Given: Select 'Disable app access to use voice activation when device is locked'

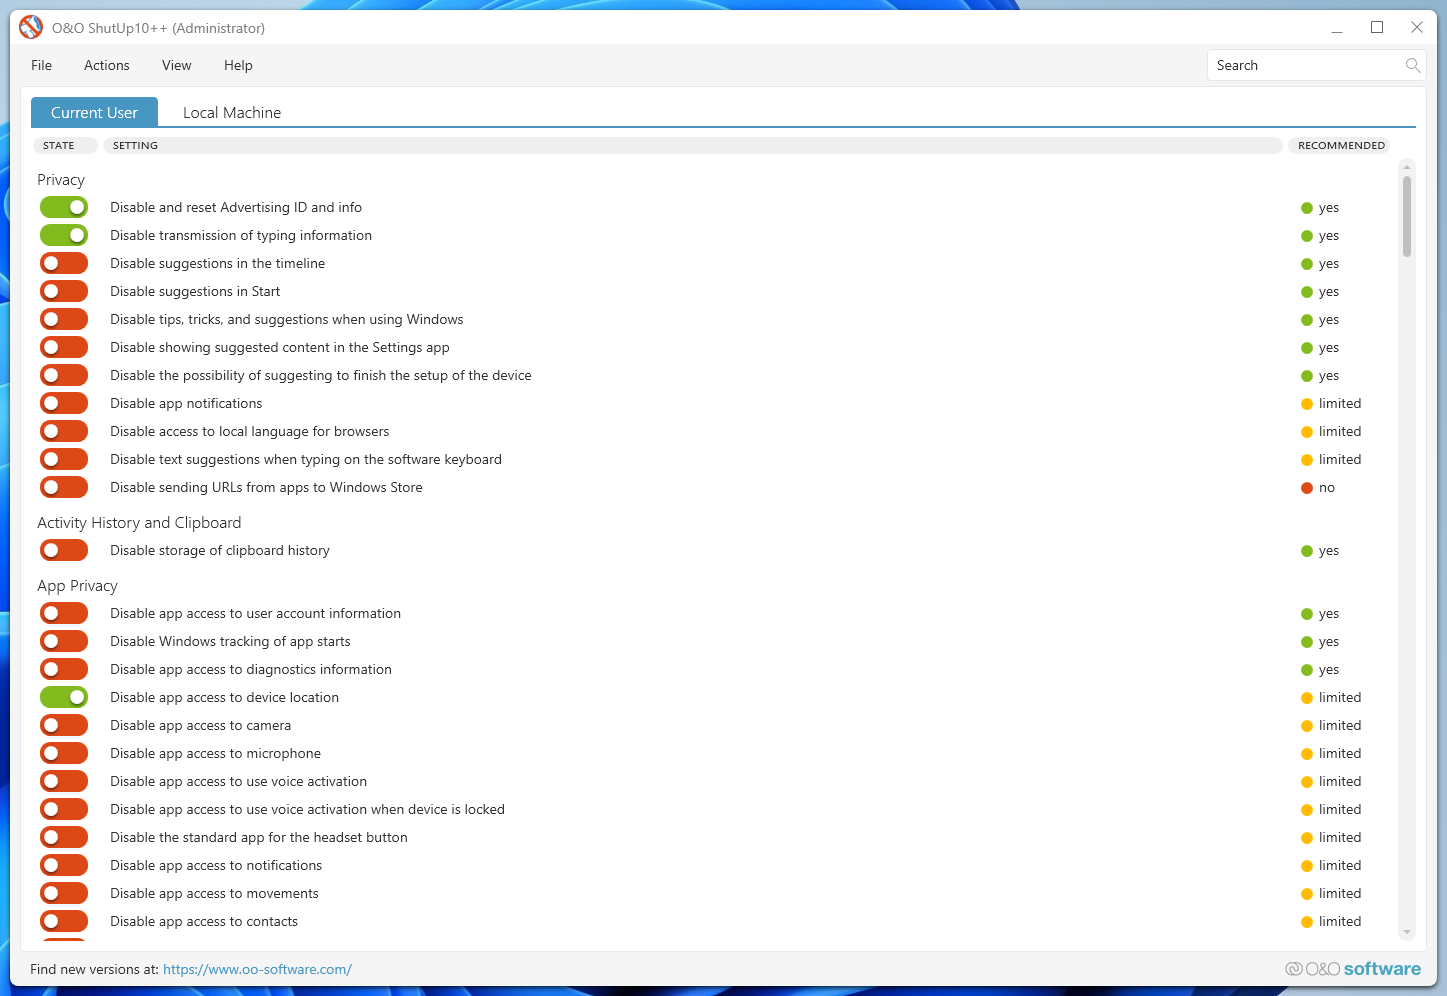Looking at the screenshot, I should click(307, 809).
